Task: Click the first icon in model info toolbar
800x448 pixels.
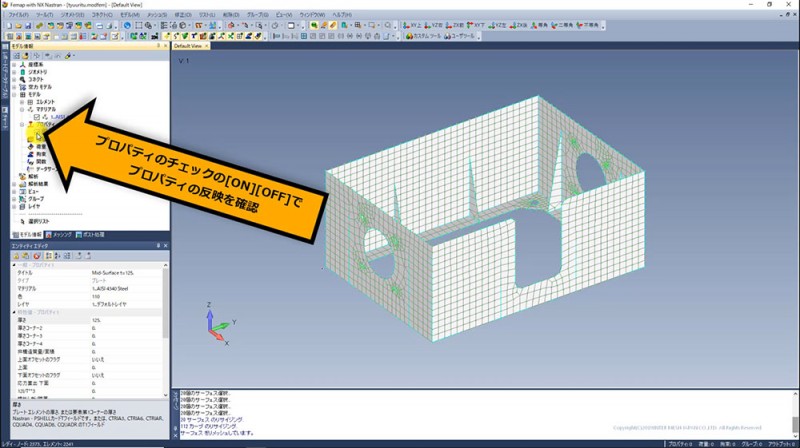Action: coord(16,56)
